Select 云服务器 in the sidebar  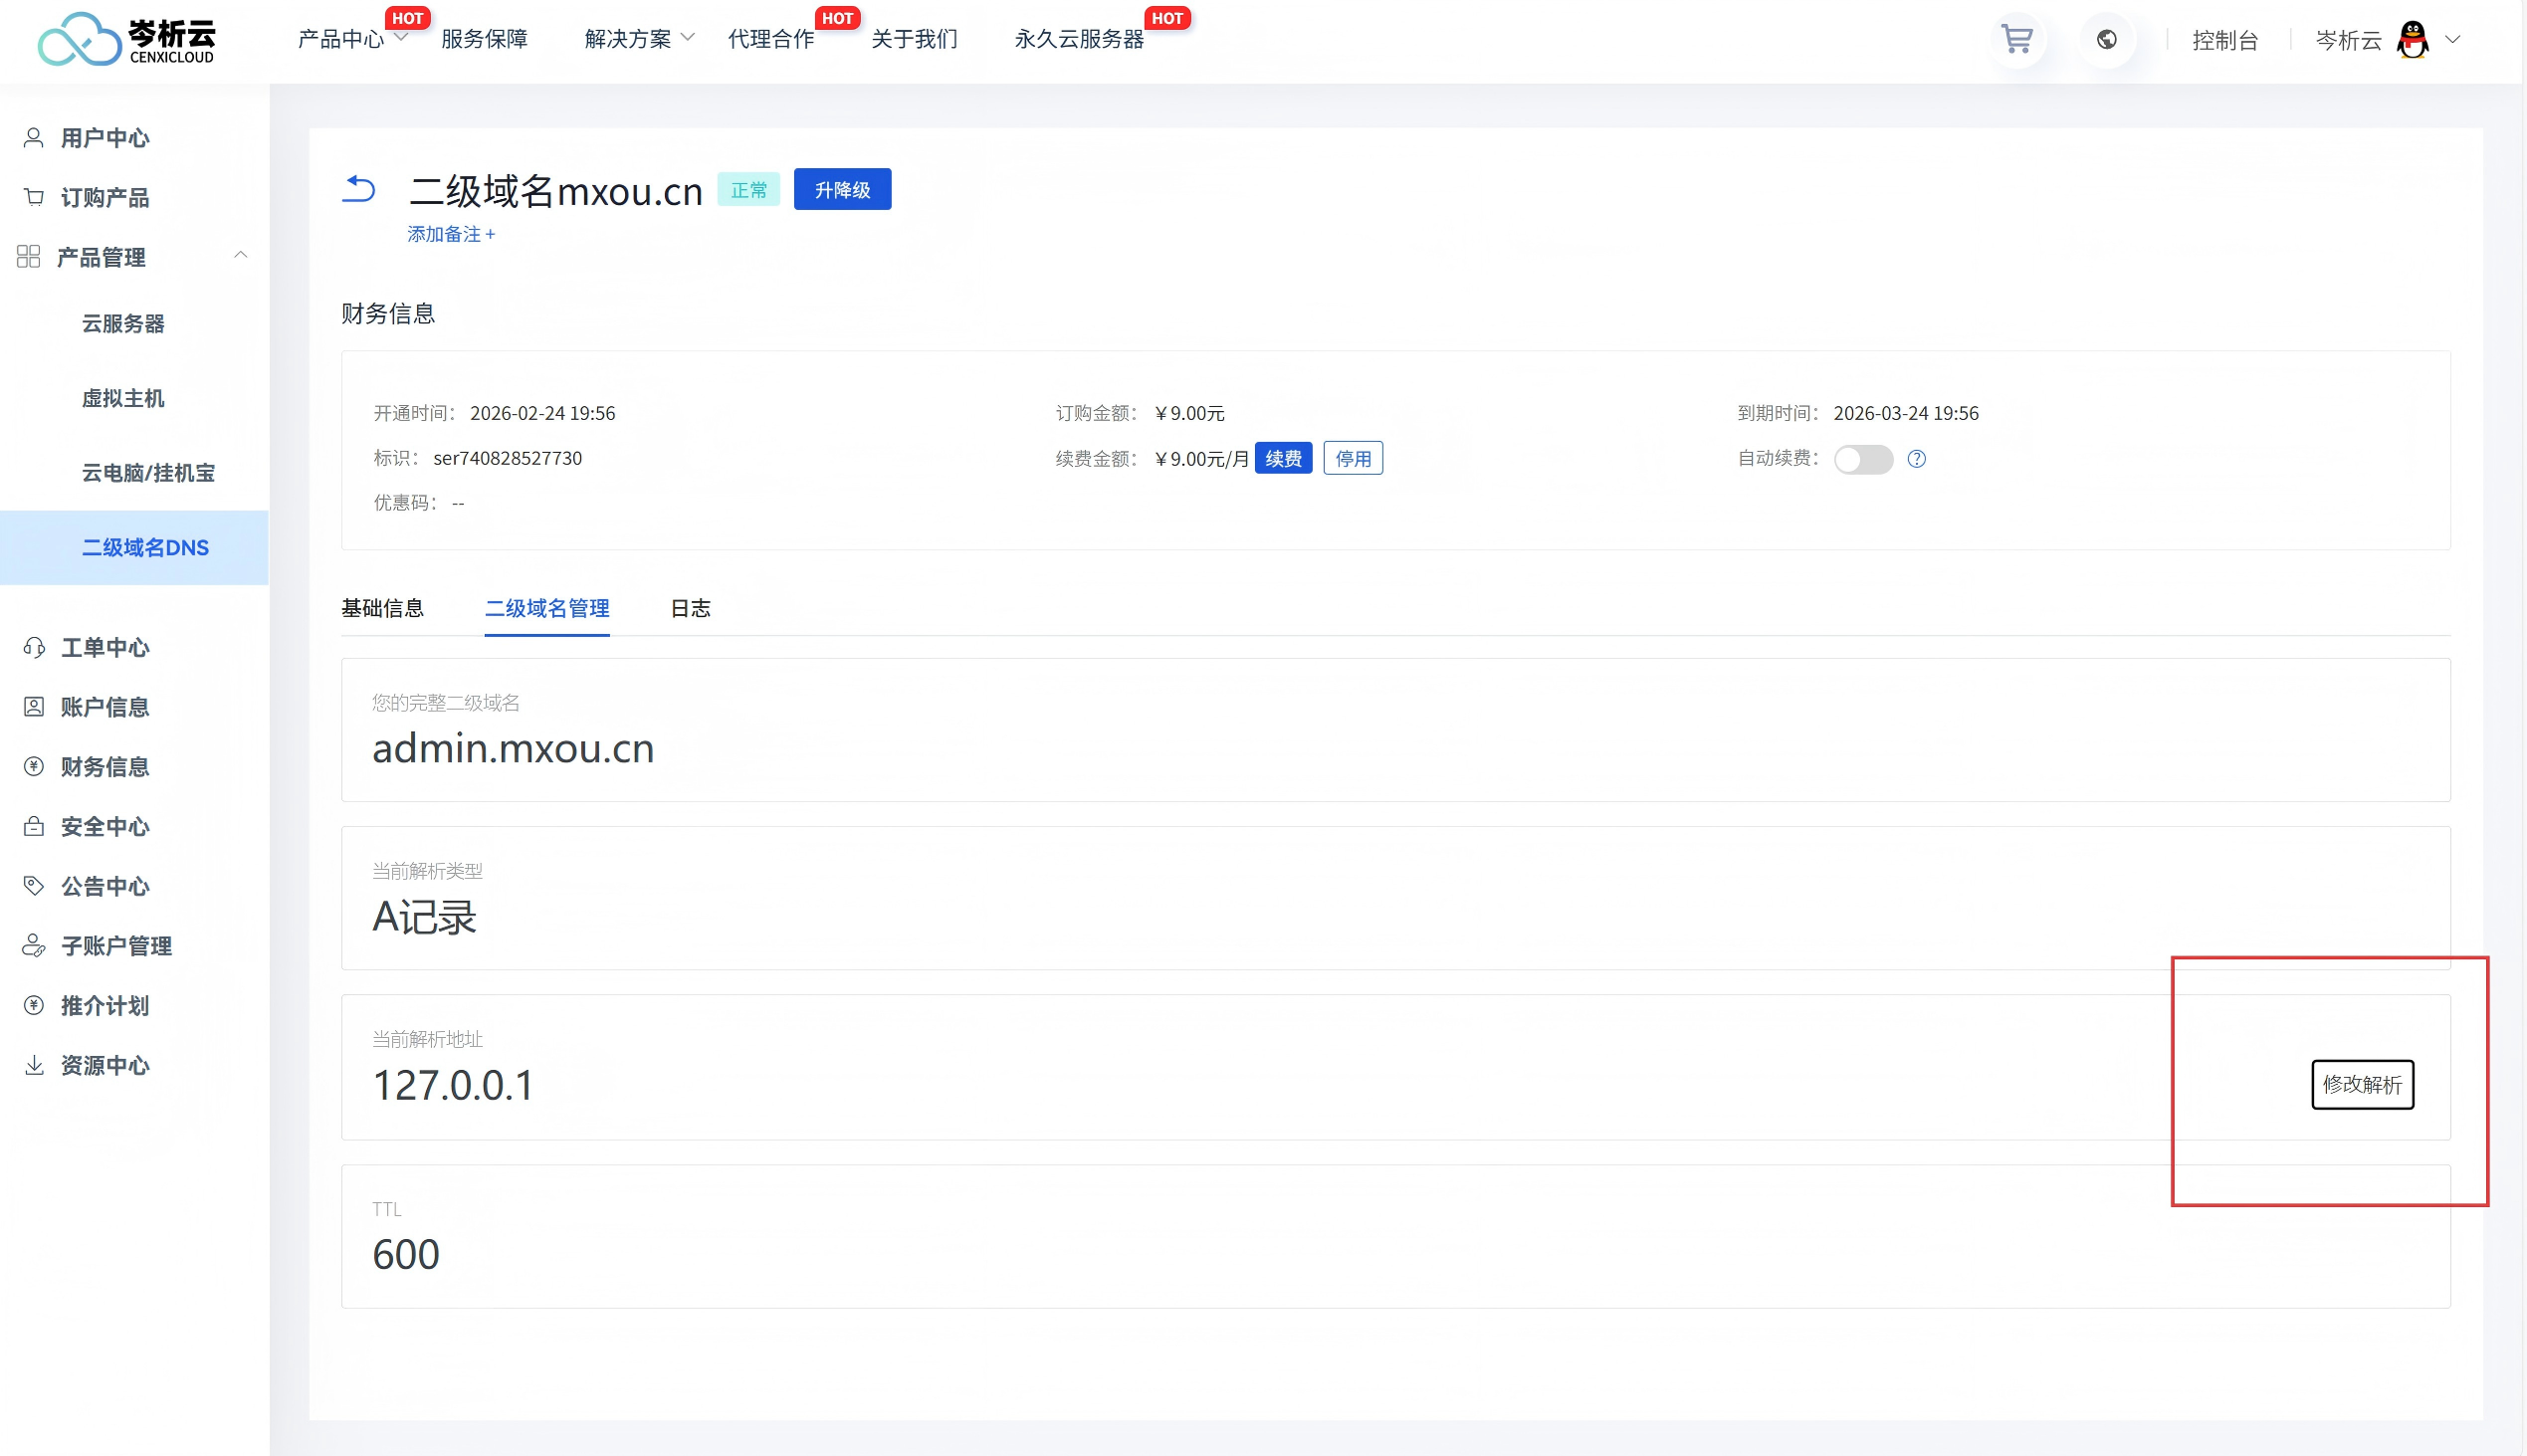click(x=123, y=324)
